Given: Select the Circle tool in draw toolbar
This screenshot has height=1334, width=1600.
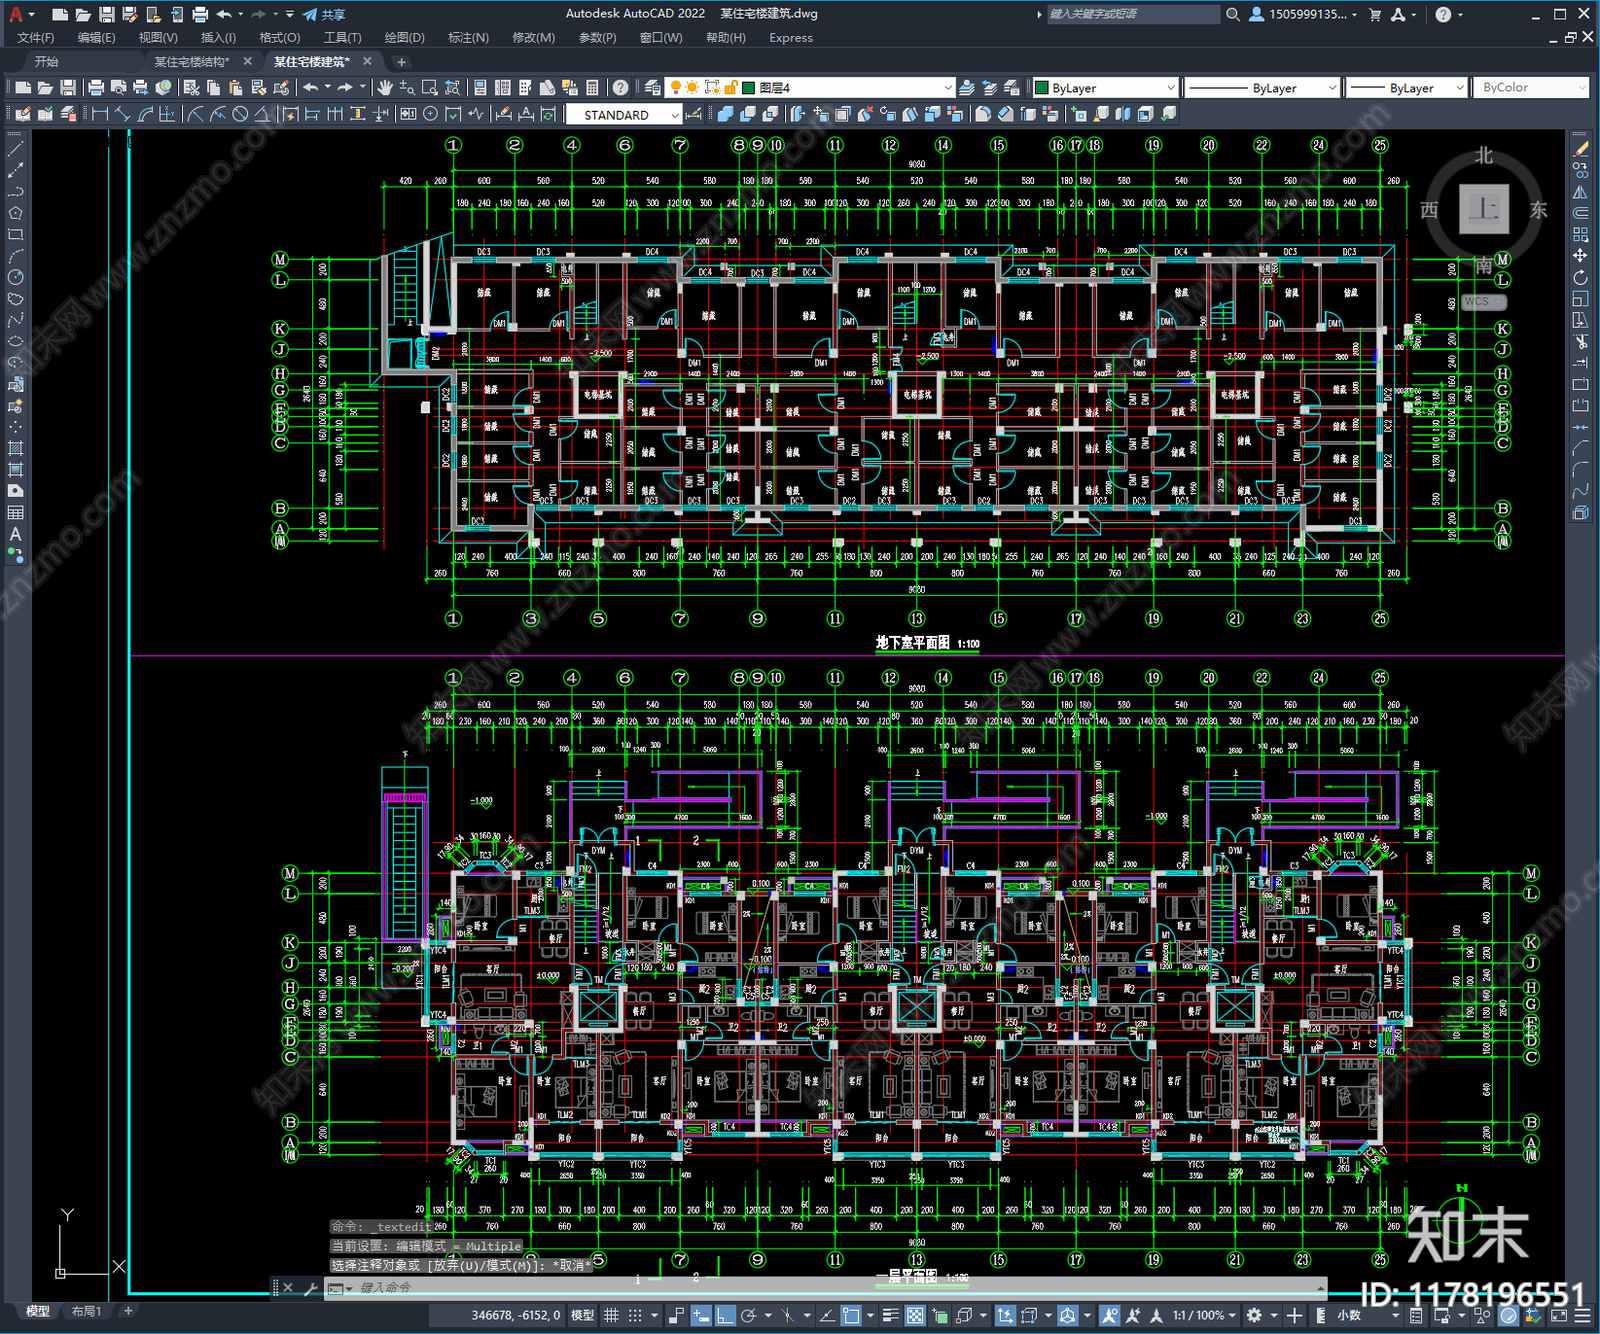Looking at the screenshot, I should click(x=15, y=277).
